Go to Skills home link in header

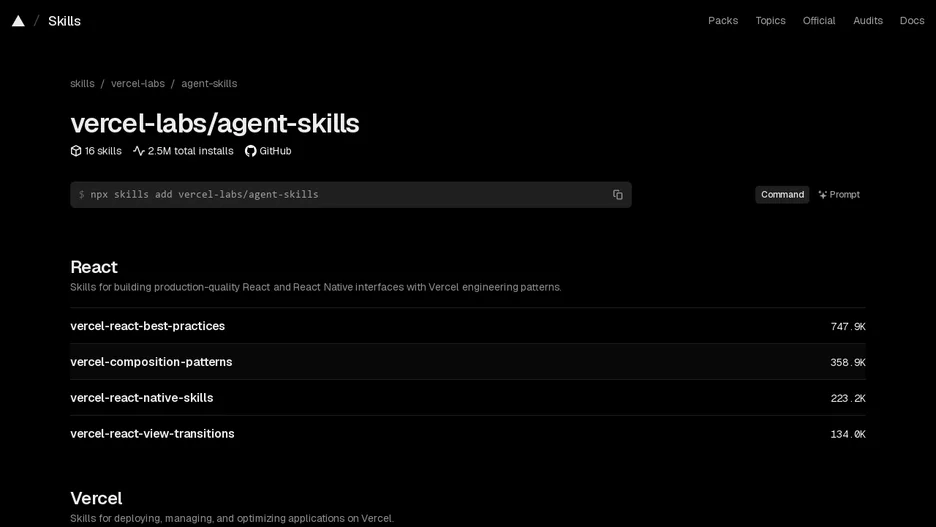click(64, 21)
